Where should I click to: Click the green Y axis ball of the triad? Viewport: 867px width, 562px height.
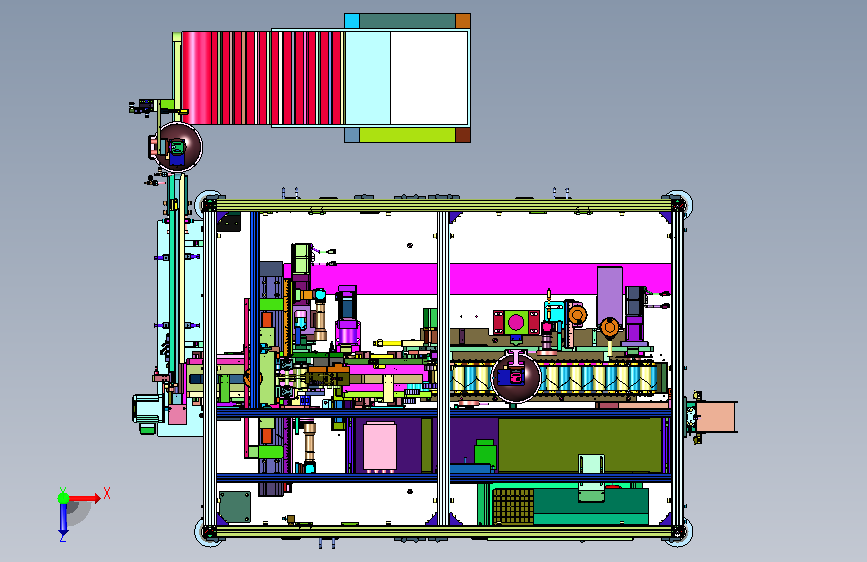point(63,498)
